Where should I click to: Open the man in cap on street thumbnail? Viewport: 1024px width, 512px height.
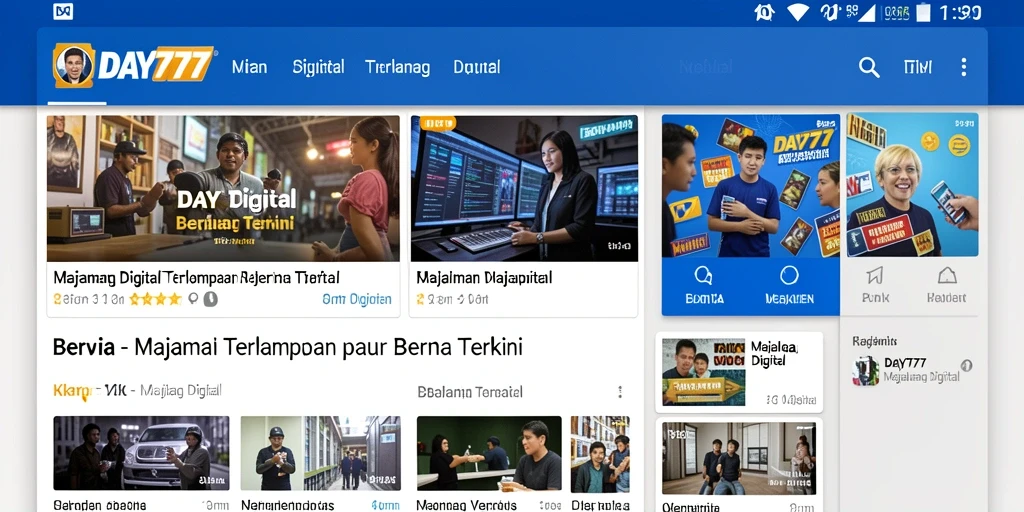[x=320, y=453]
